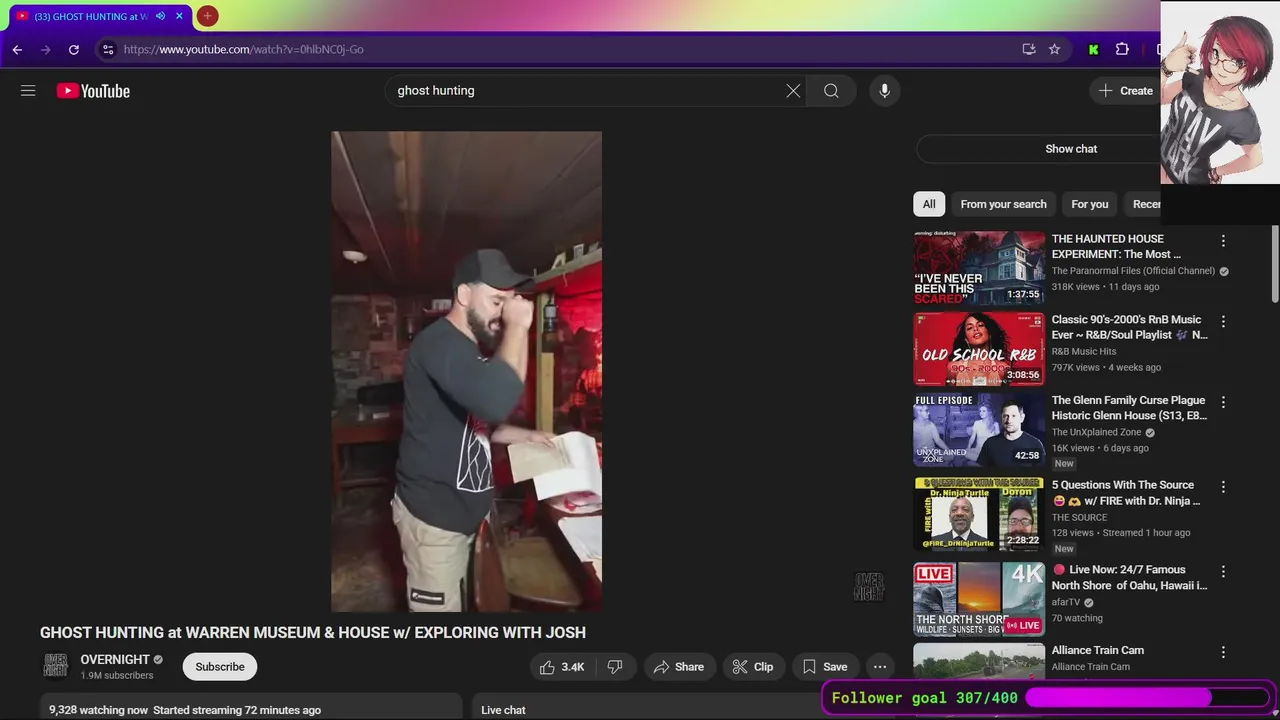Select the partially hidden Recently chip
The width and height of the screenshot is (1280, 720).
click(1143, 204)
